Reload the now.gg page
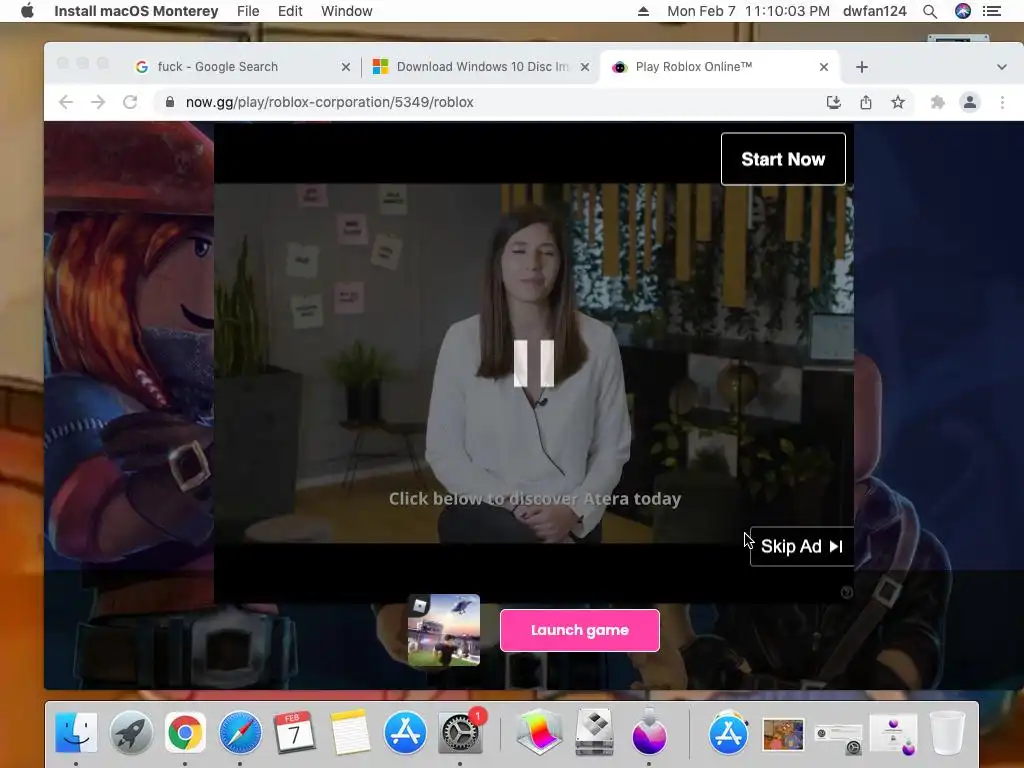 (130, 102)
